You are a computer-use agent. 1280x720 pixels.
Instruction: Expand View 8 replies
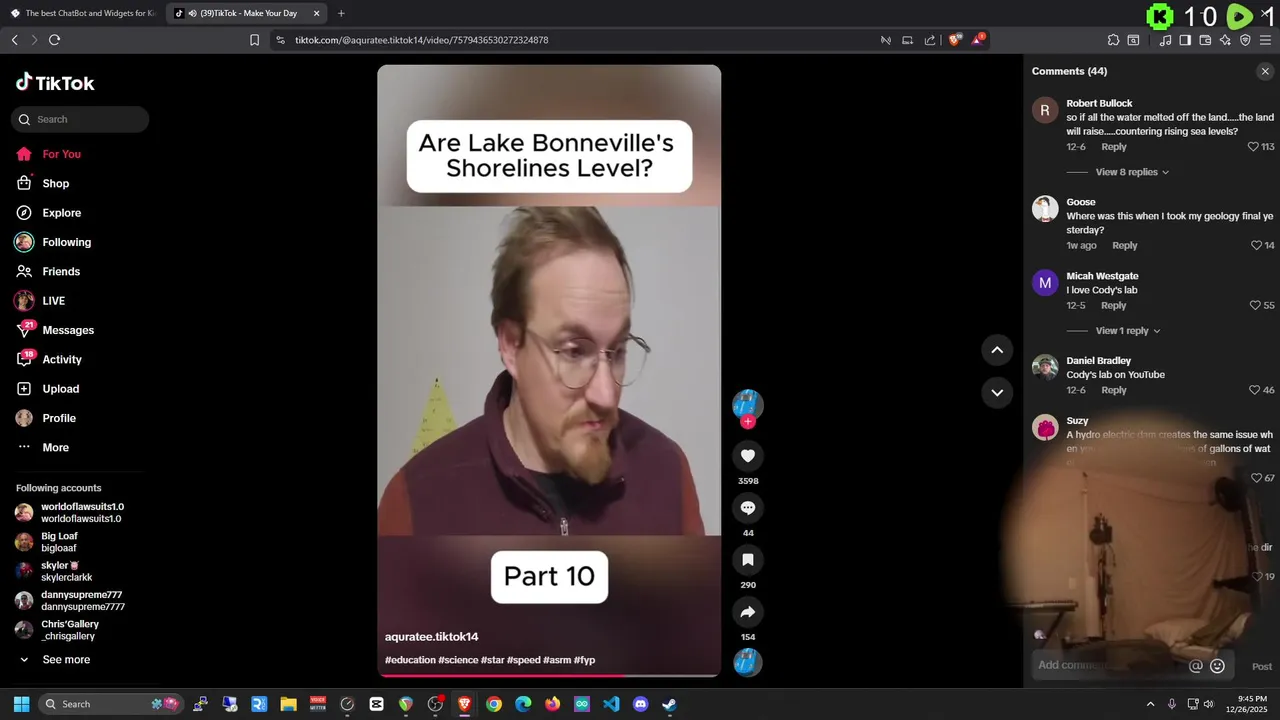[x=1132, y=172]
